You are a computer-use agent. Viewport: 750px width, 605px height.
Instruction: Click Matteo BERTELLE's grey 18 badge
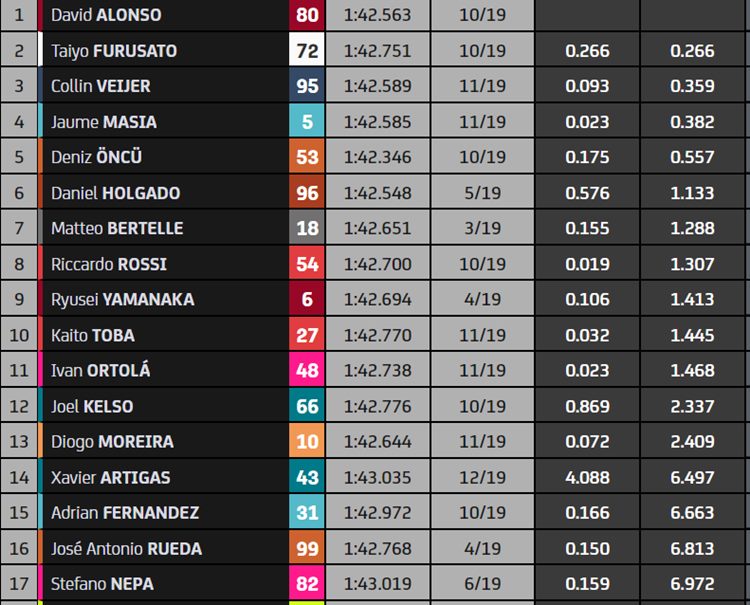[307, 228]
